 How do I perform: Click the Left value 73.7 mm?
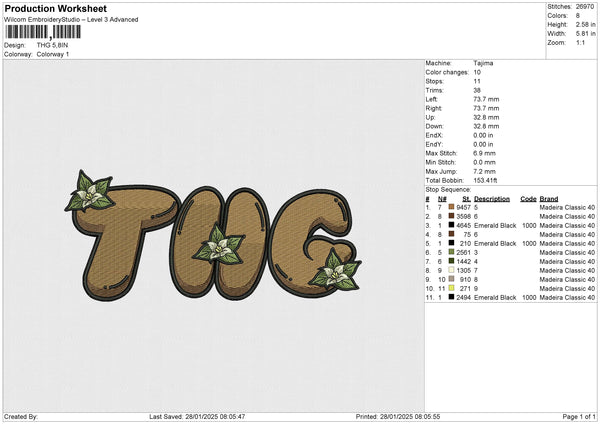pos(486,99)
